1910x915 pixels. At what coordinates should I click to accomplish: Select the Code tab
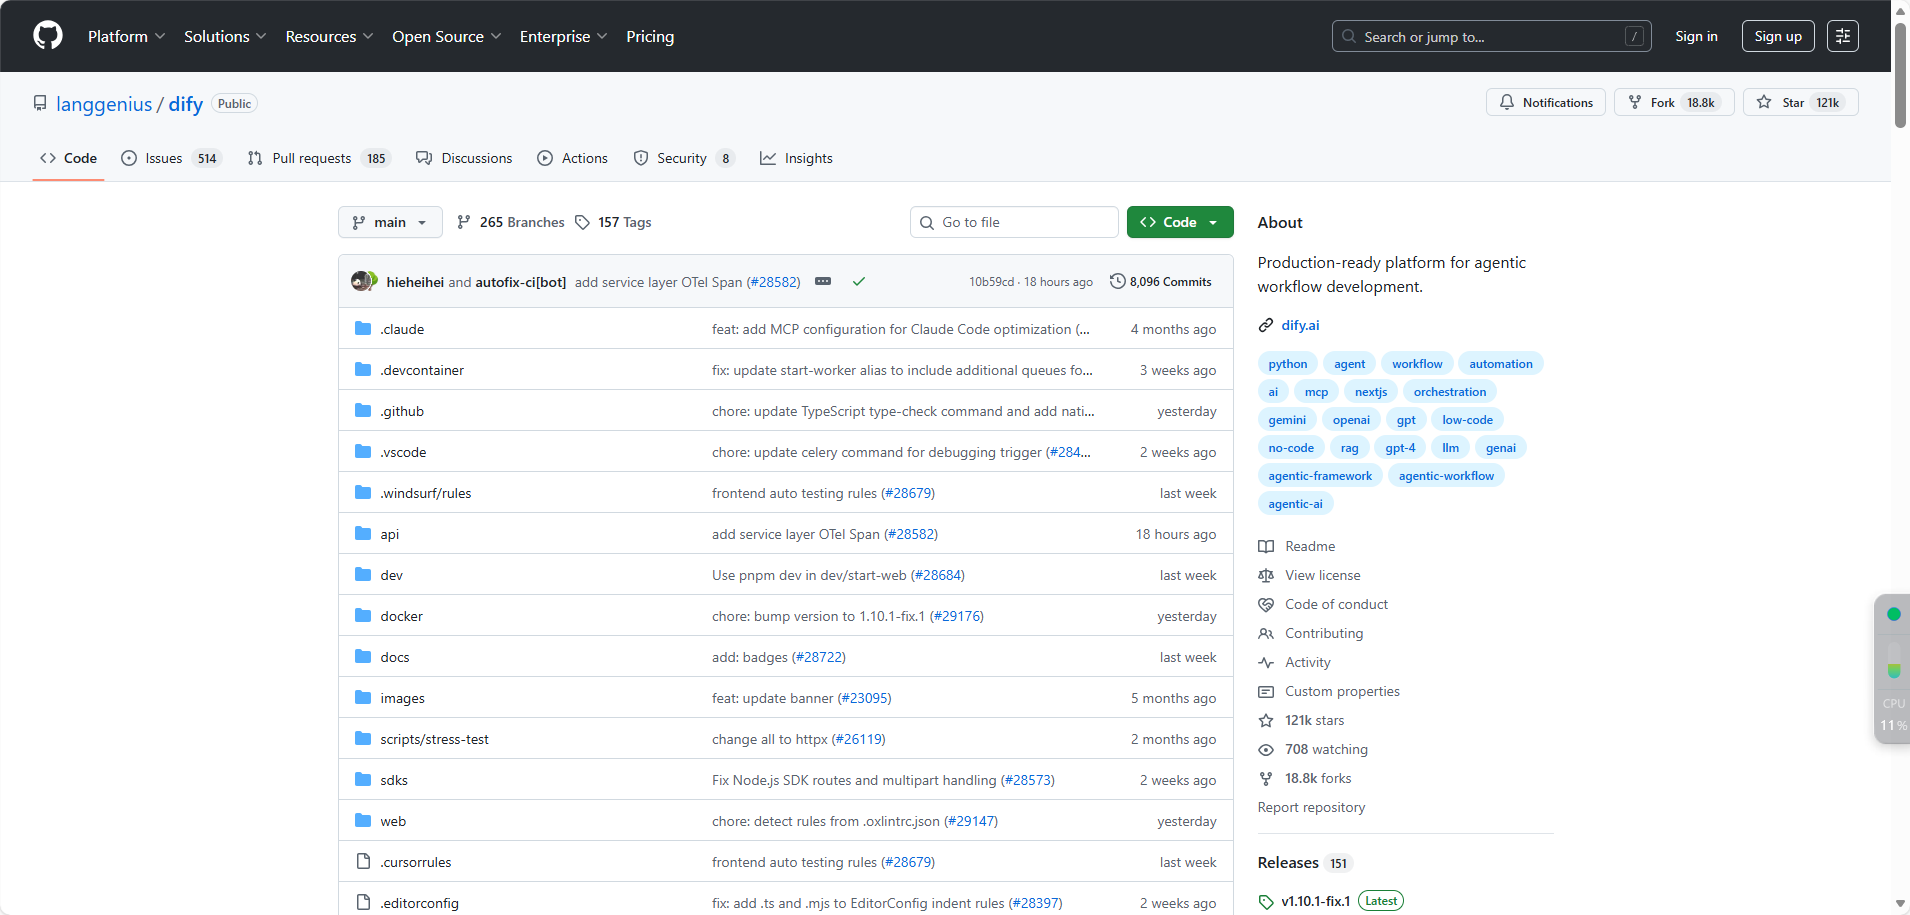68,158
